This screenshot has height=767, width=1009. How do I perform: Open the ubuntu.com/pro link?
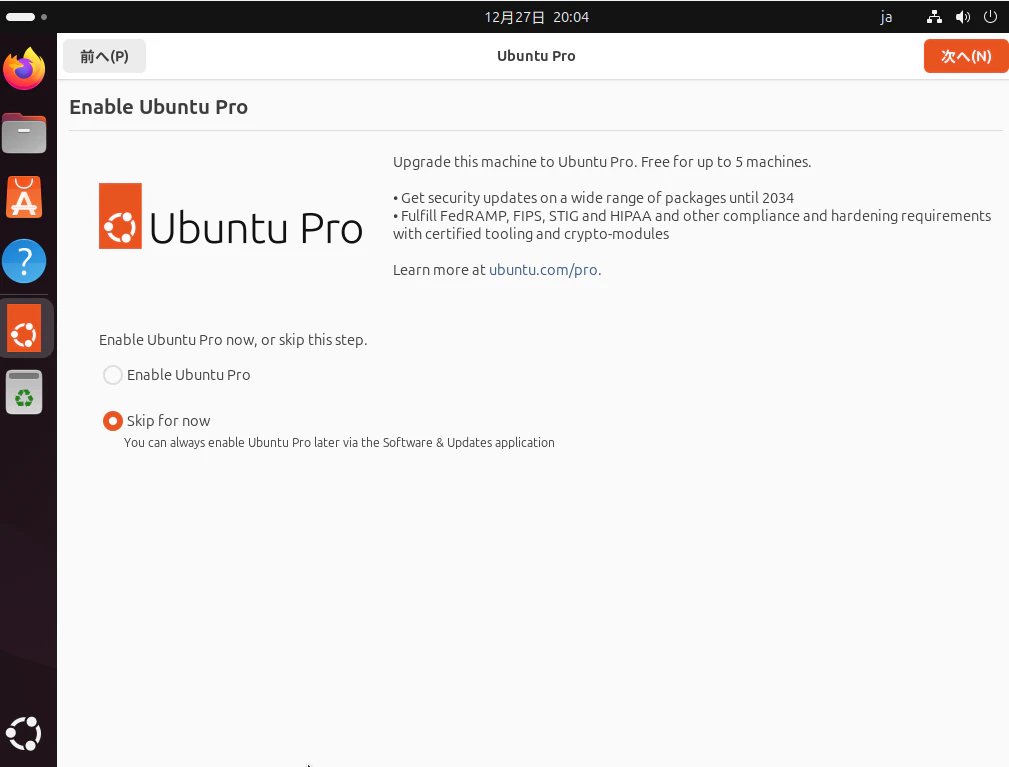(543, 270)
